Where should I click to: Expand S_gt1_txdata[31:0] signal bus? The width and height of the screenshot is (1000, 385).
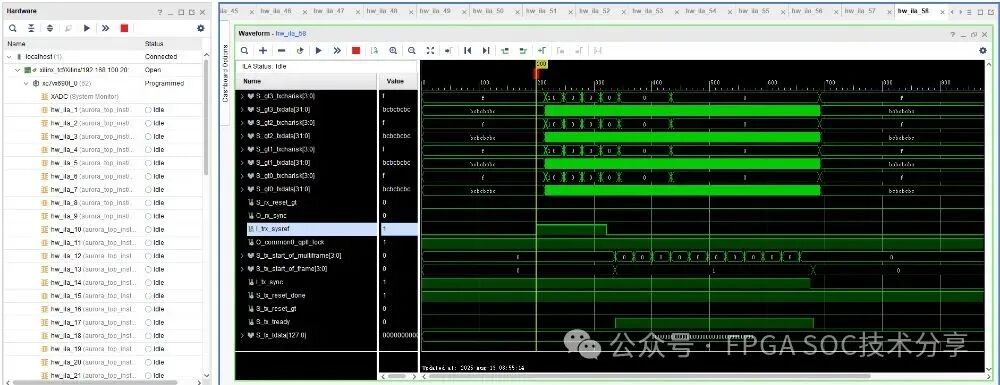[242, 163]
